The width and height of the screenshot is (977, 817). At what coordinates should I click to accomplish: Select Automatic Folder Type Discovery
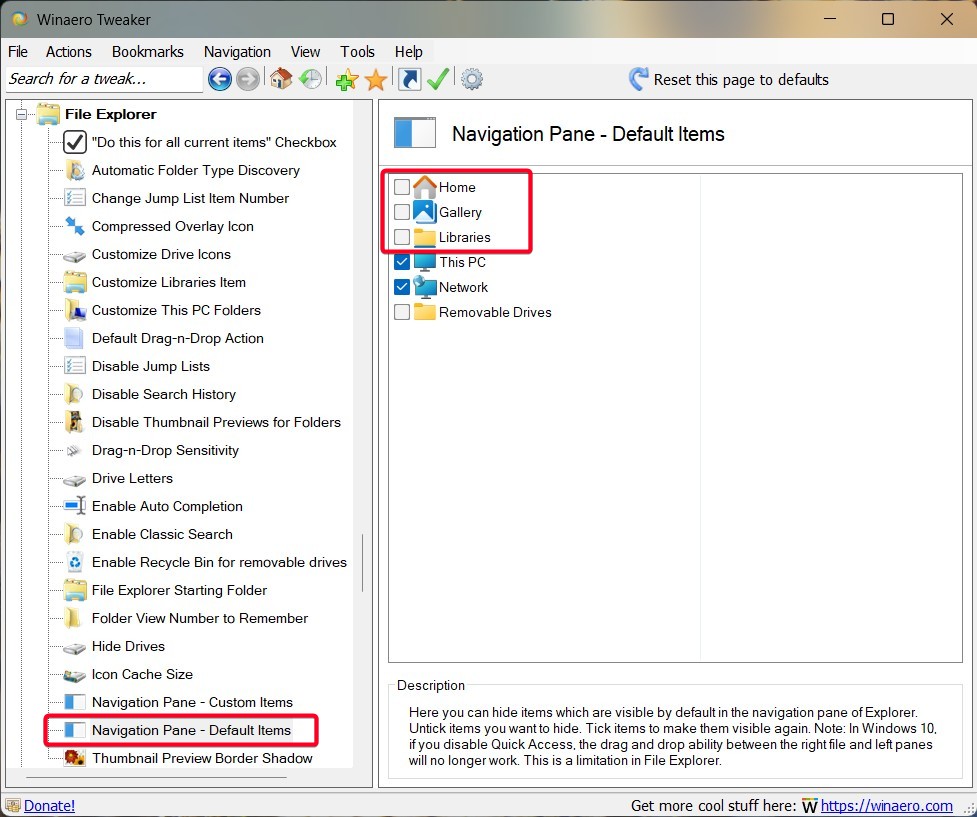pos(196,170)
